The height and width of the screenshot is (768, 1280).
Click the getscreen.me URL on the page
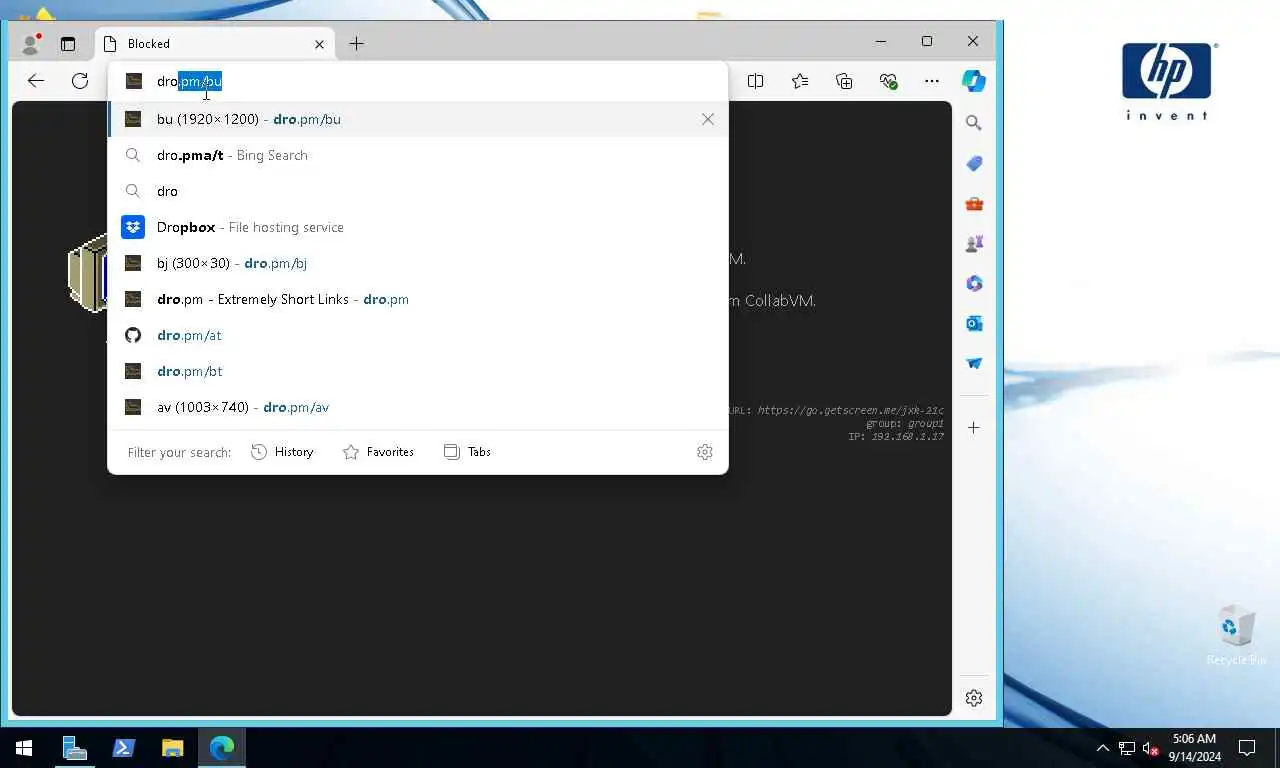pyautogui.click(x=850, y=410)
